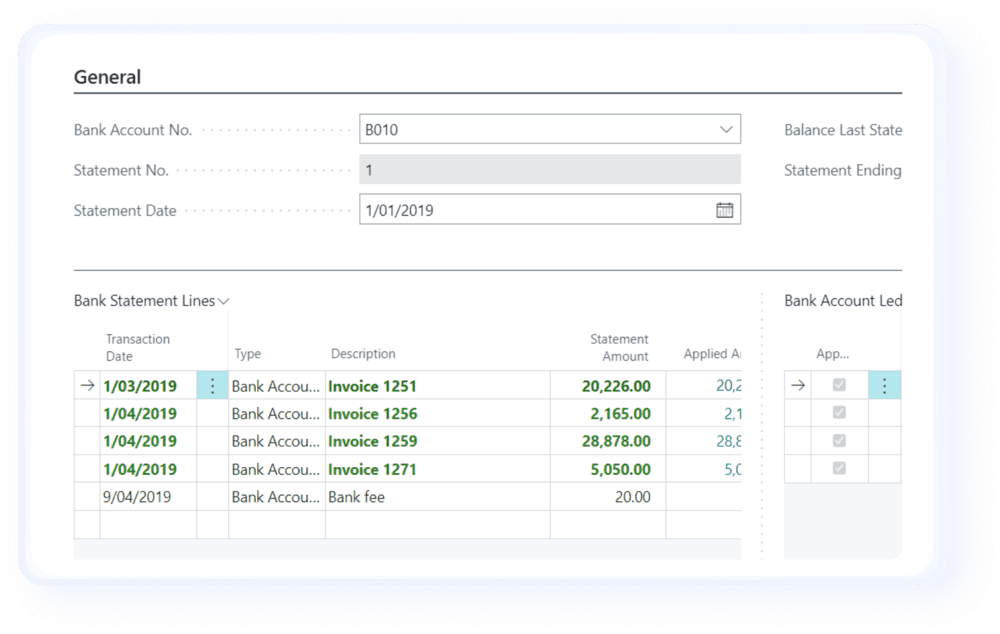
Task: Click the row arrow in the ledger panel
Action: 800,385
